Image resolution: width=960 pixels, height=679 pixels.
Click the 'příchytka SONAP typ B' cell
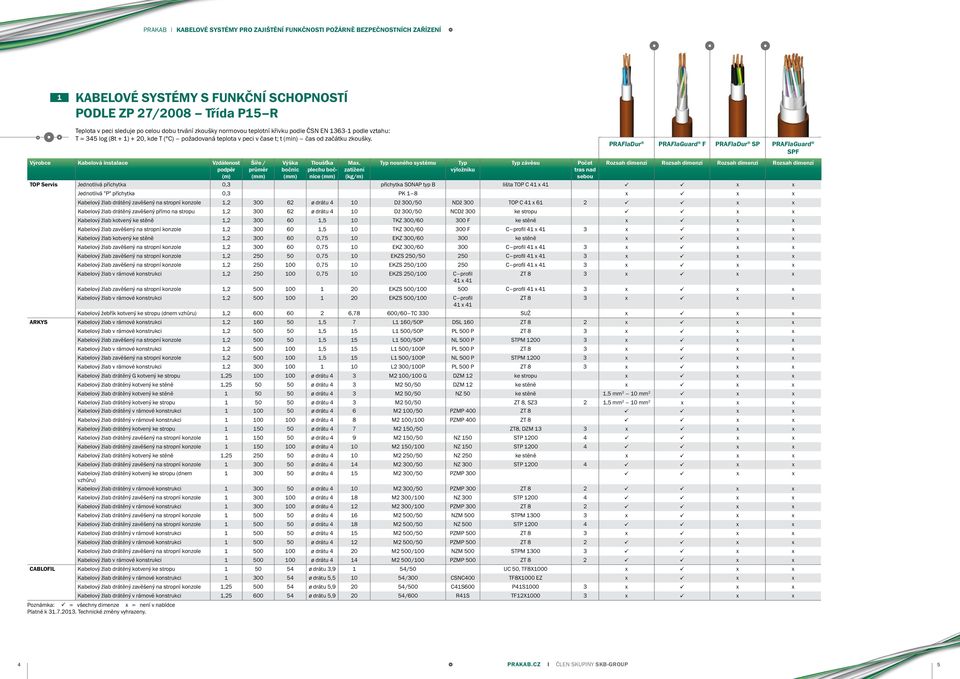[408, 184]
